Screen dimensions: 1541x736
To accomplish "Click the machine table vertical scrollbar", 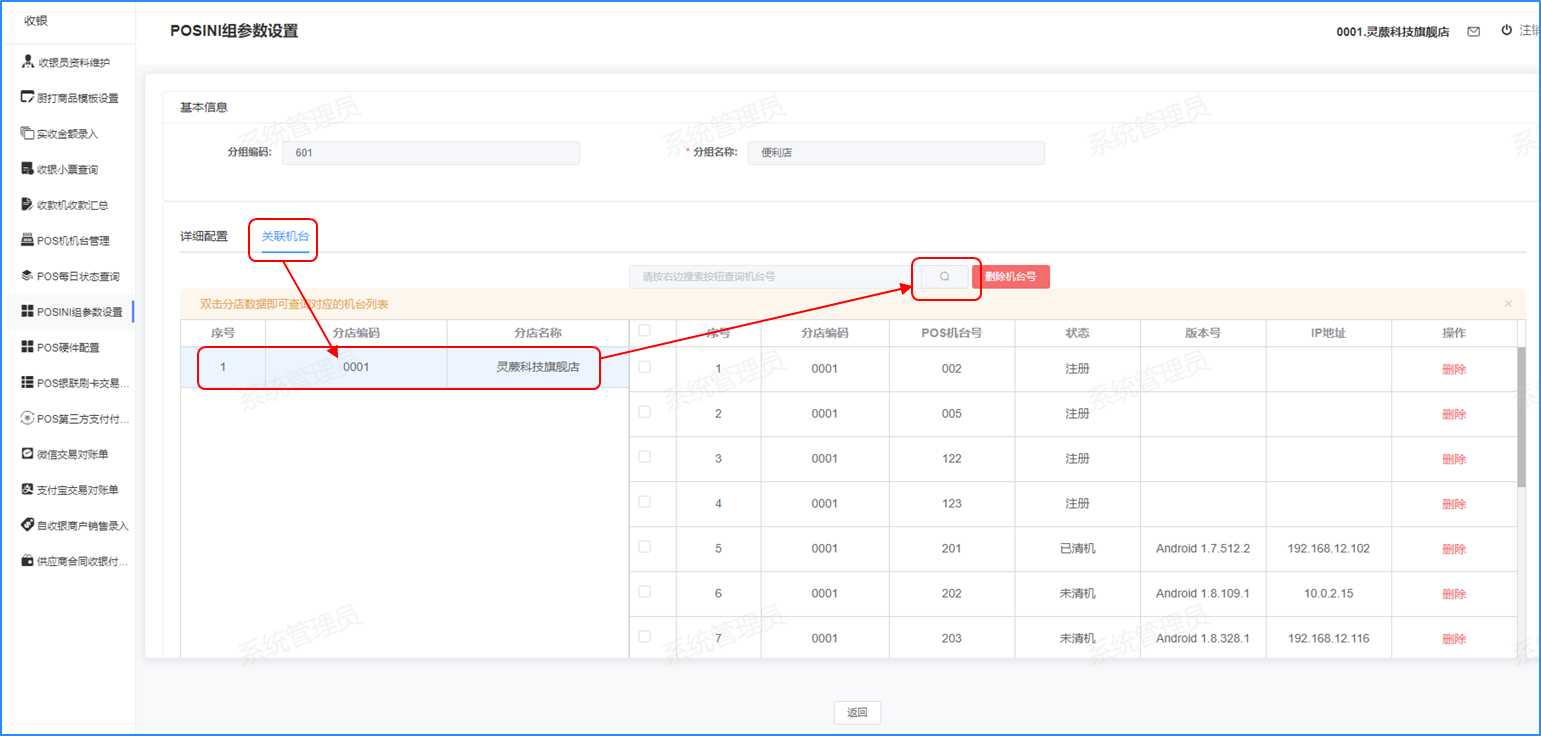I will [x=1522, y=417].
